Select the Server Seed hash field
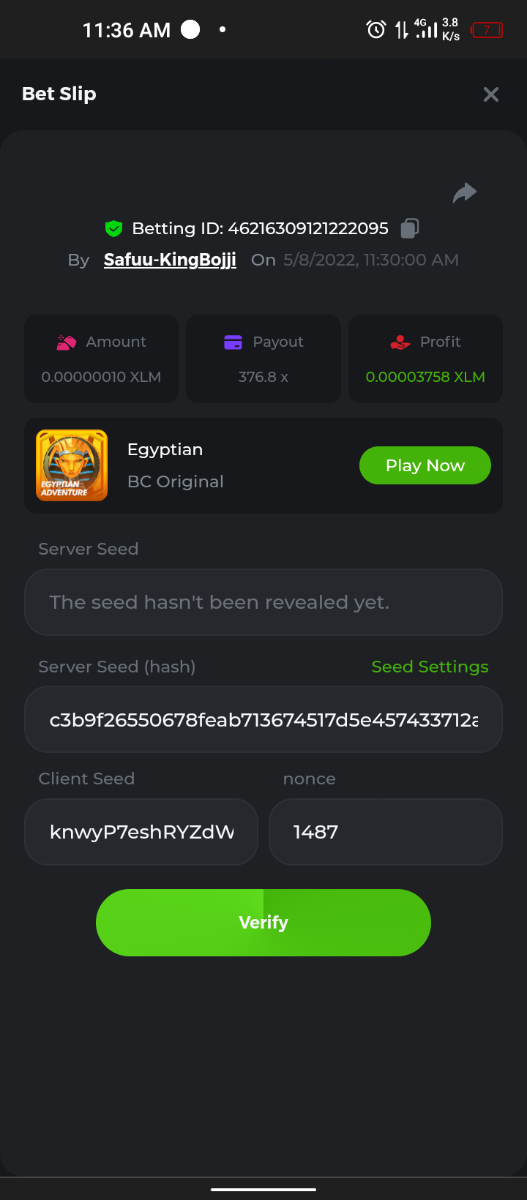This screenshot has height=1200, width=527. (x=263, y=719)
